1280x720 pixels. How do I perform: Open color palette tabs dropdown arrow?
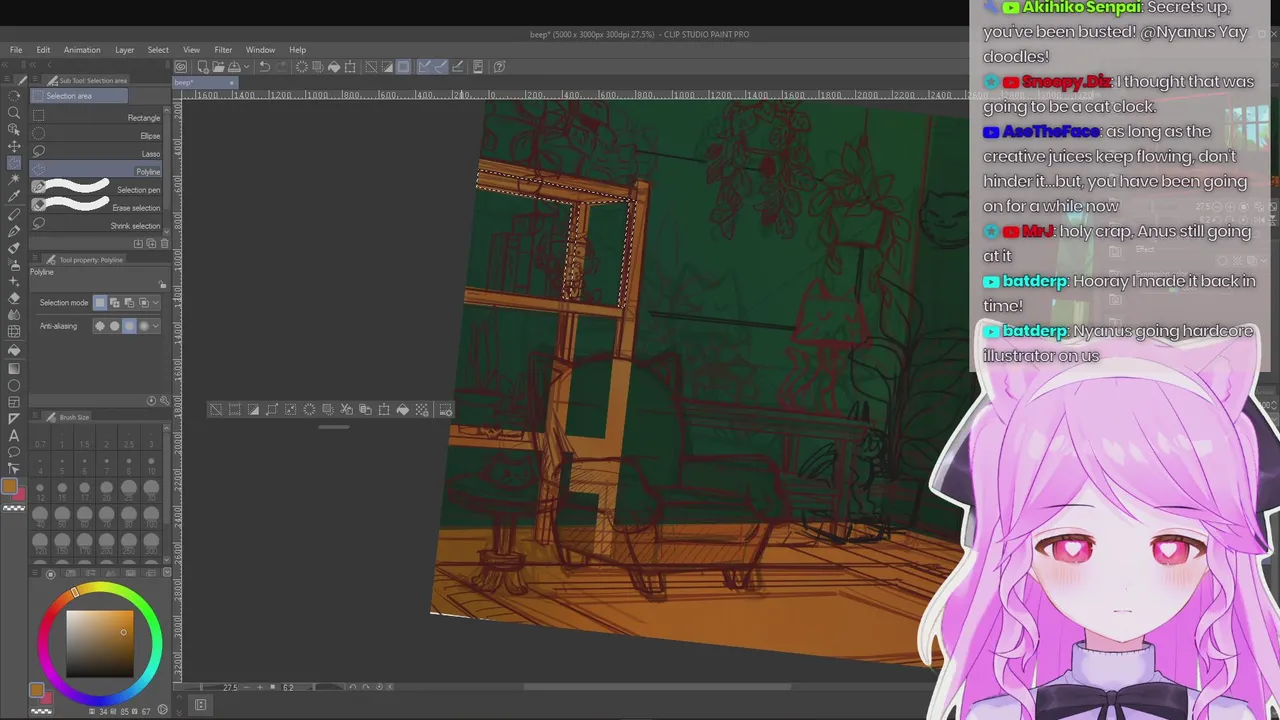[x=167, y=572]
